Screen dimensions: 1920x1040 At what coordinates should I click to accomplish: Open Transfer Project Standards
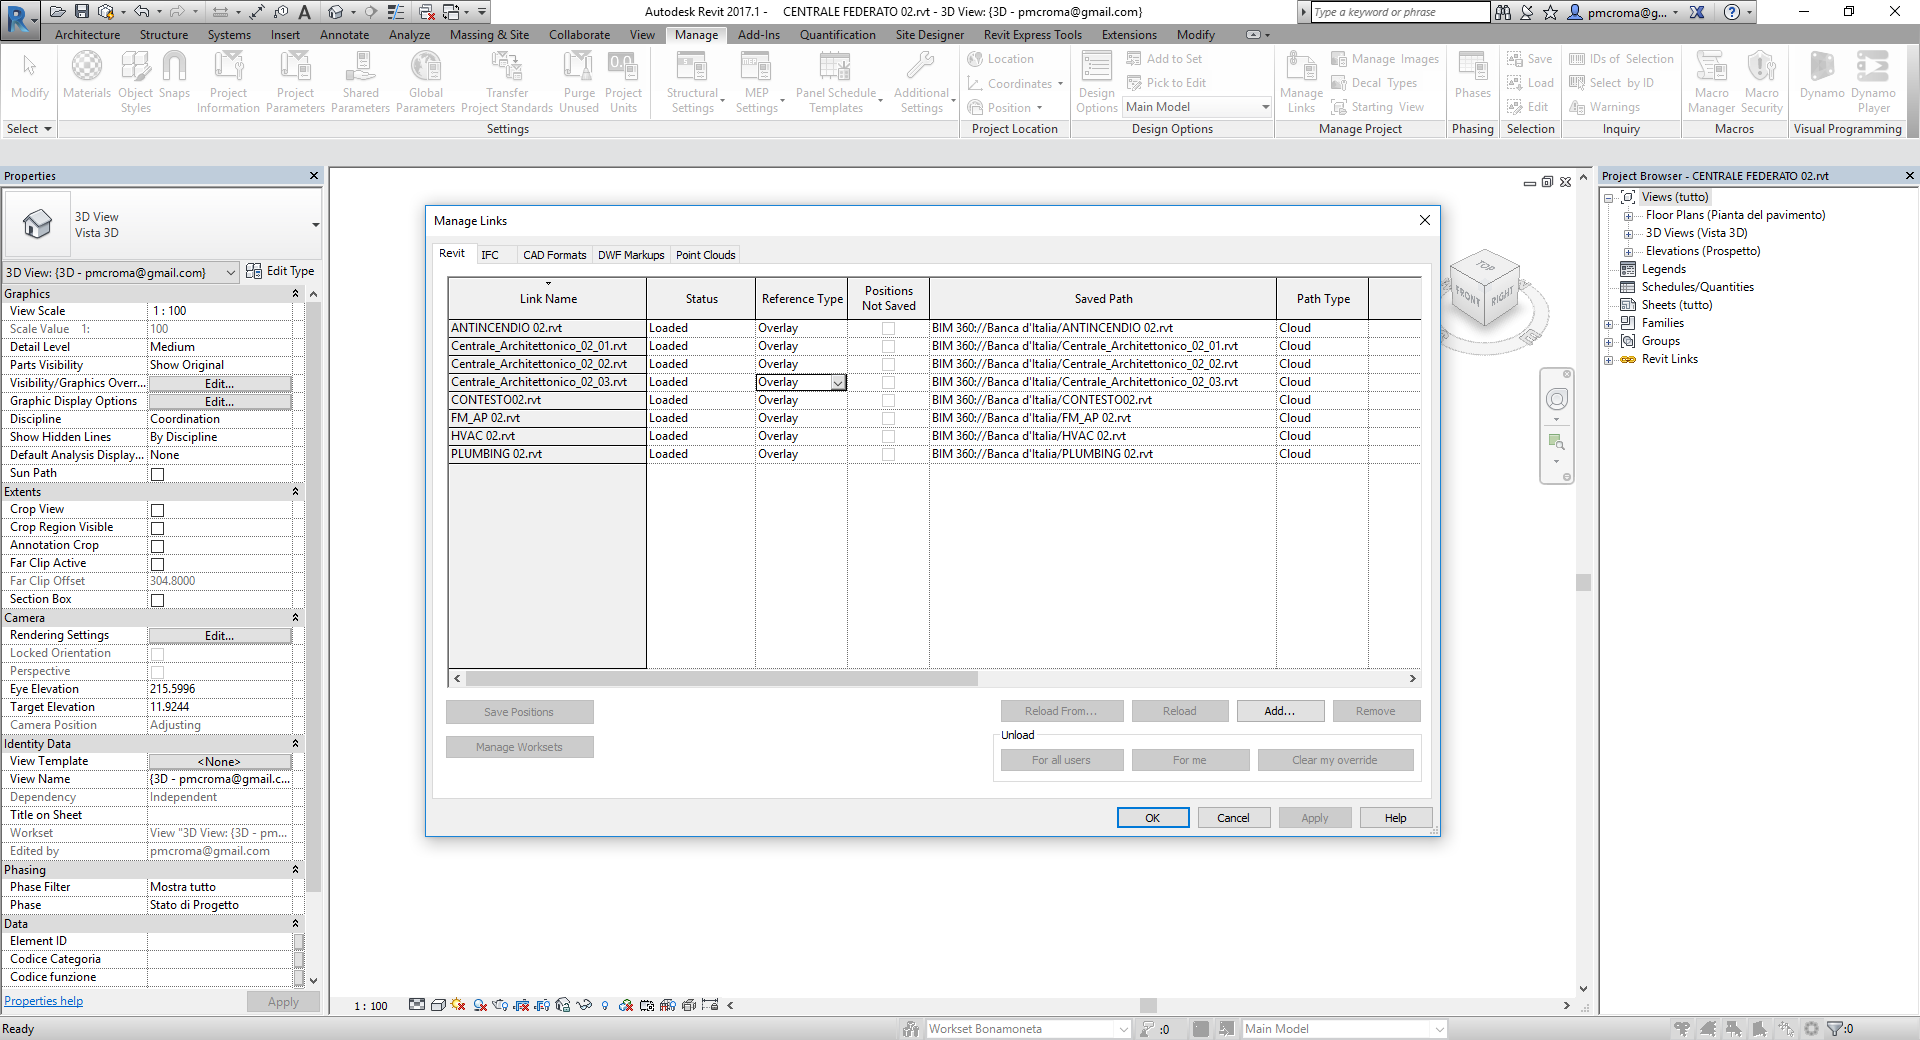(507, 80)
